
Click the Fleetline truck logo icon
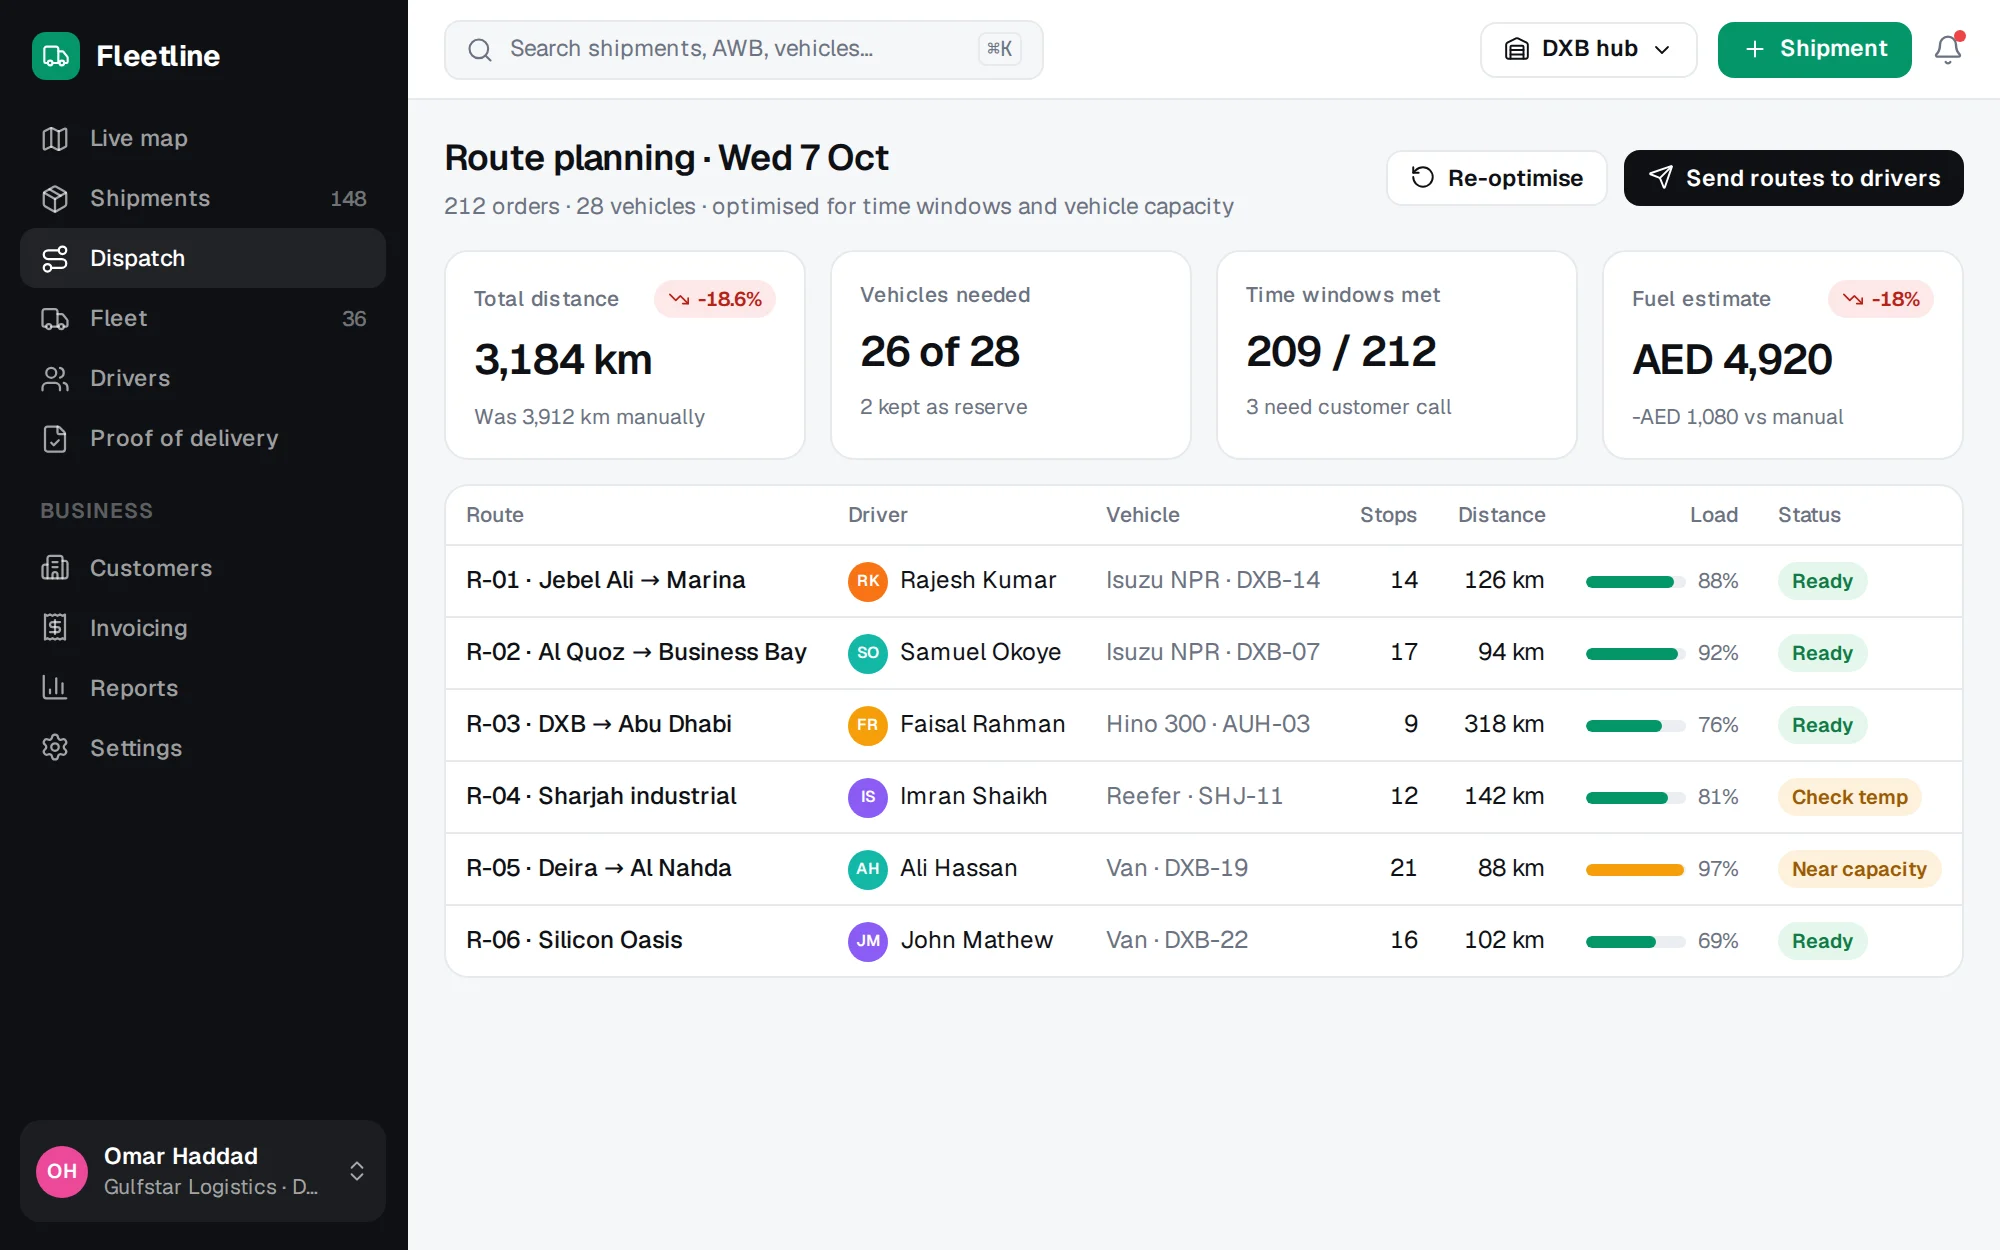[56, 56]
